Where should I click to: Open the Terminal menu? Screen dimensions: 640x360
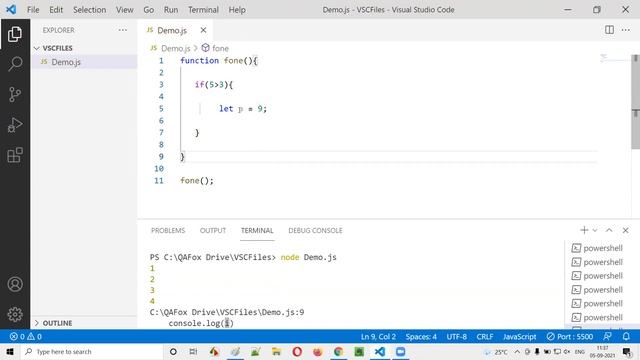pyautogui.click(x=203, y=9)
